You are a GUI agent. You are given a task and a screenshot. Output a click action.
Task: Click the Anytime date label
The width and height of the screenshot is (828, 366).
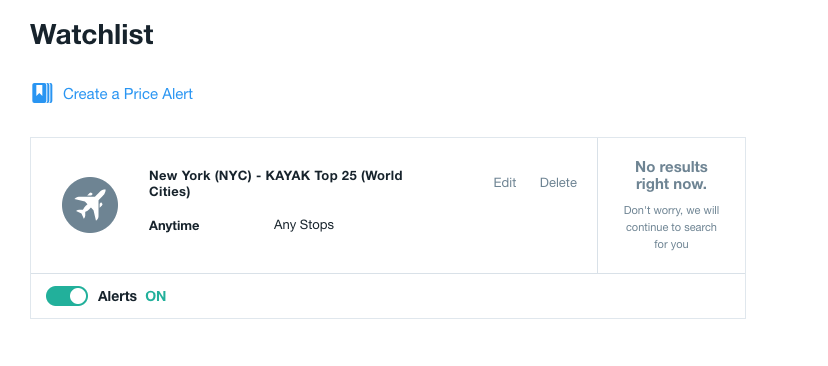(174, 226)
